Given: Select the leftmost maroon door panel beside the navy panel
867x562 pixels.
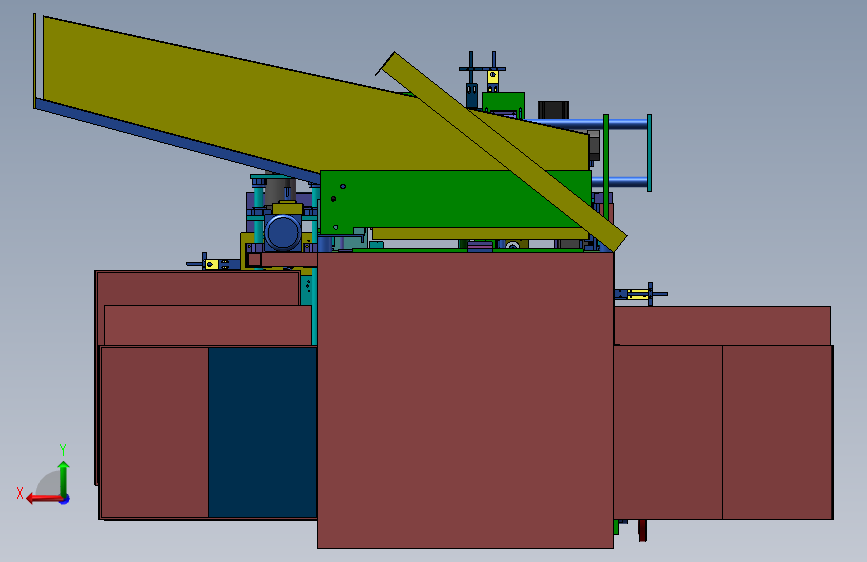Looking at the screenshot, I should [154, 432].
